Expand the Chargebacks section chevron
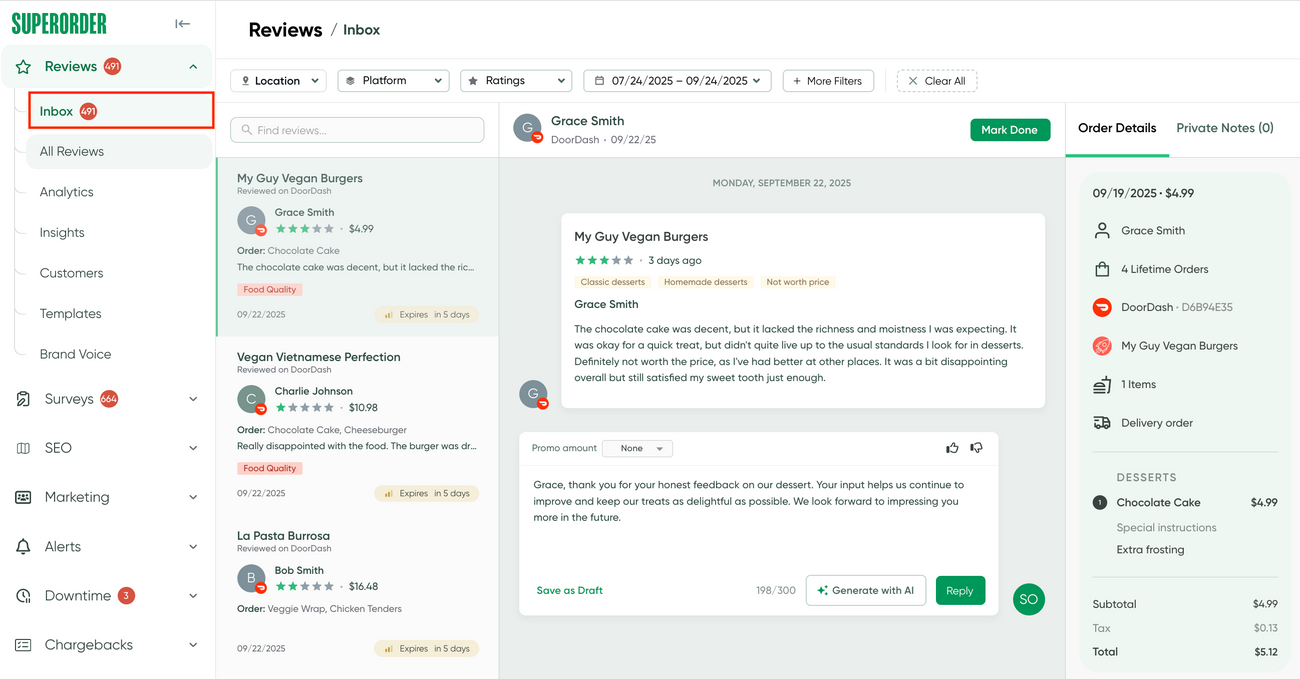Viewport: 1300px width, 679px height. (x=193, y=645)
